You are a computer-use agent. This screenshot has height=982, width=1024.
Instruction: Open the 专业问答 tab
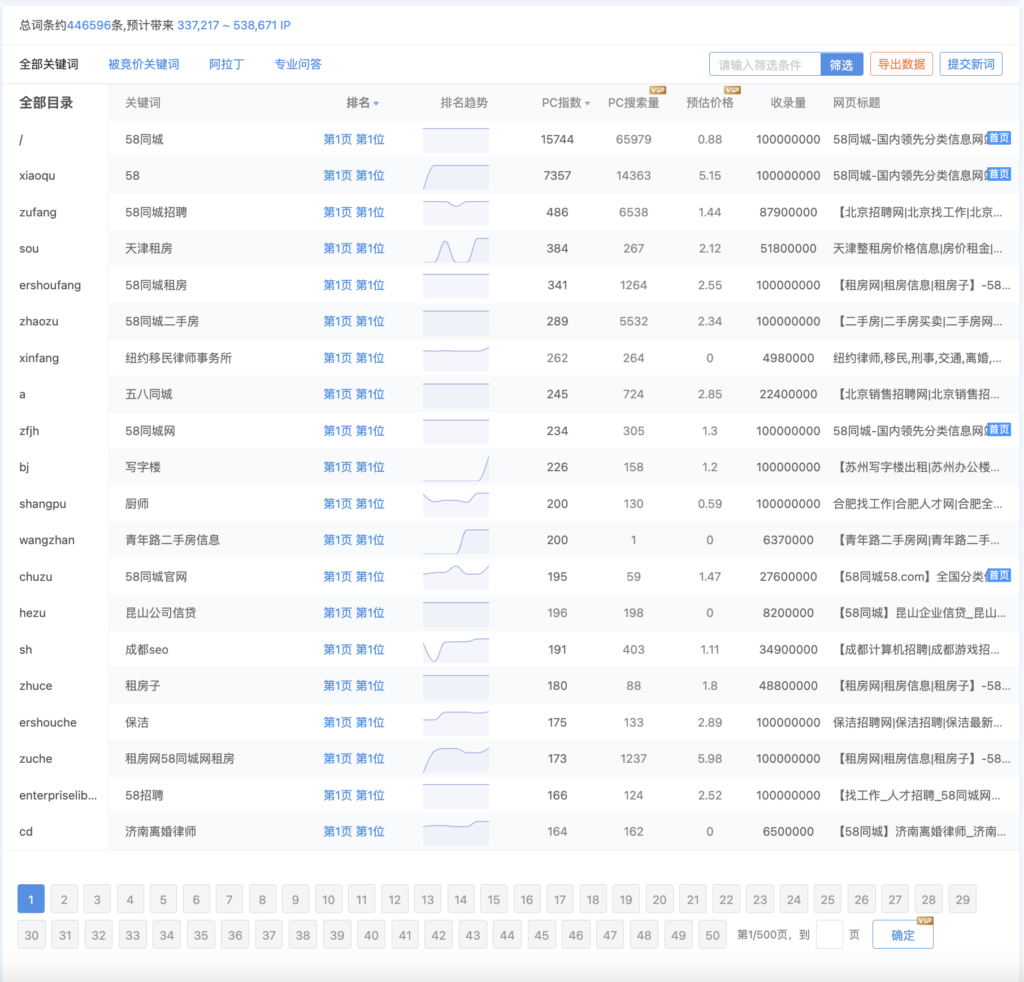tap(298, 64)
